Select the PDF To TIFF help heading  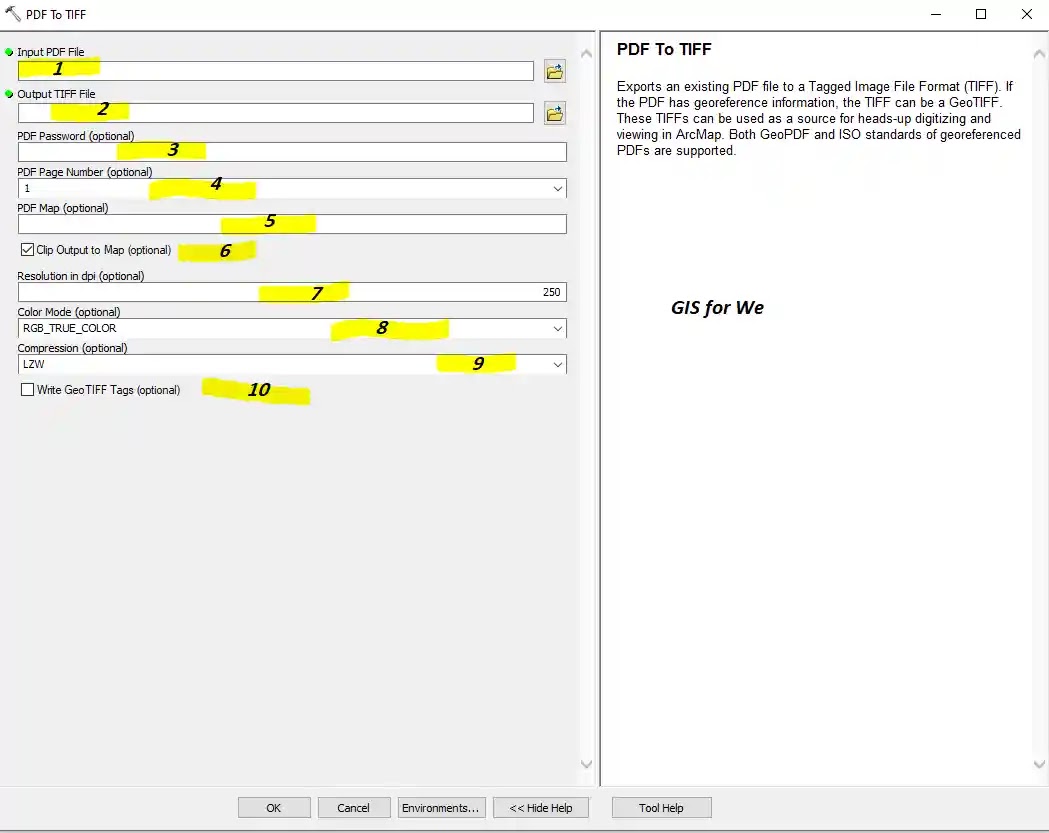tap(664, 50)
